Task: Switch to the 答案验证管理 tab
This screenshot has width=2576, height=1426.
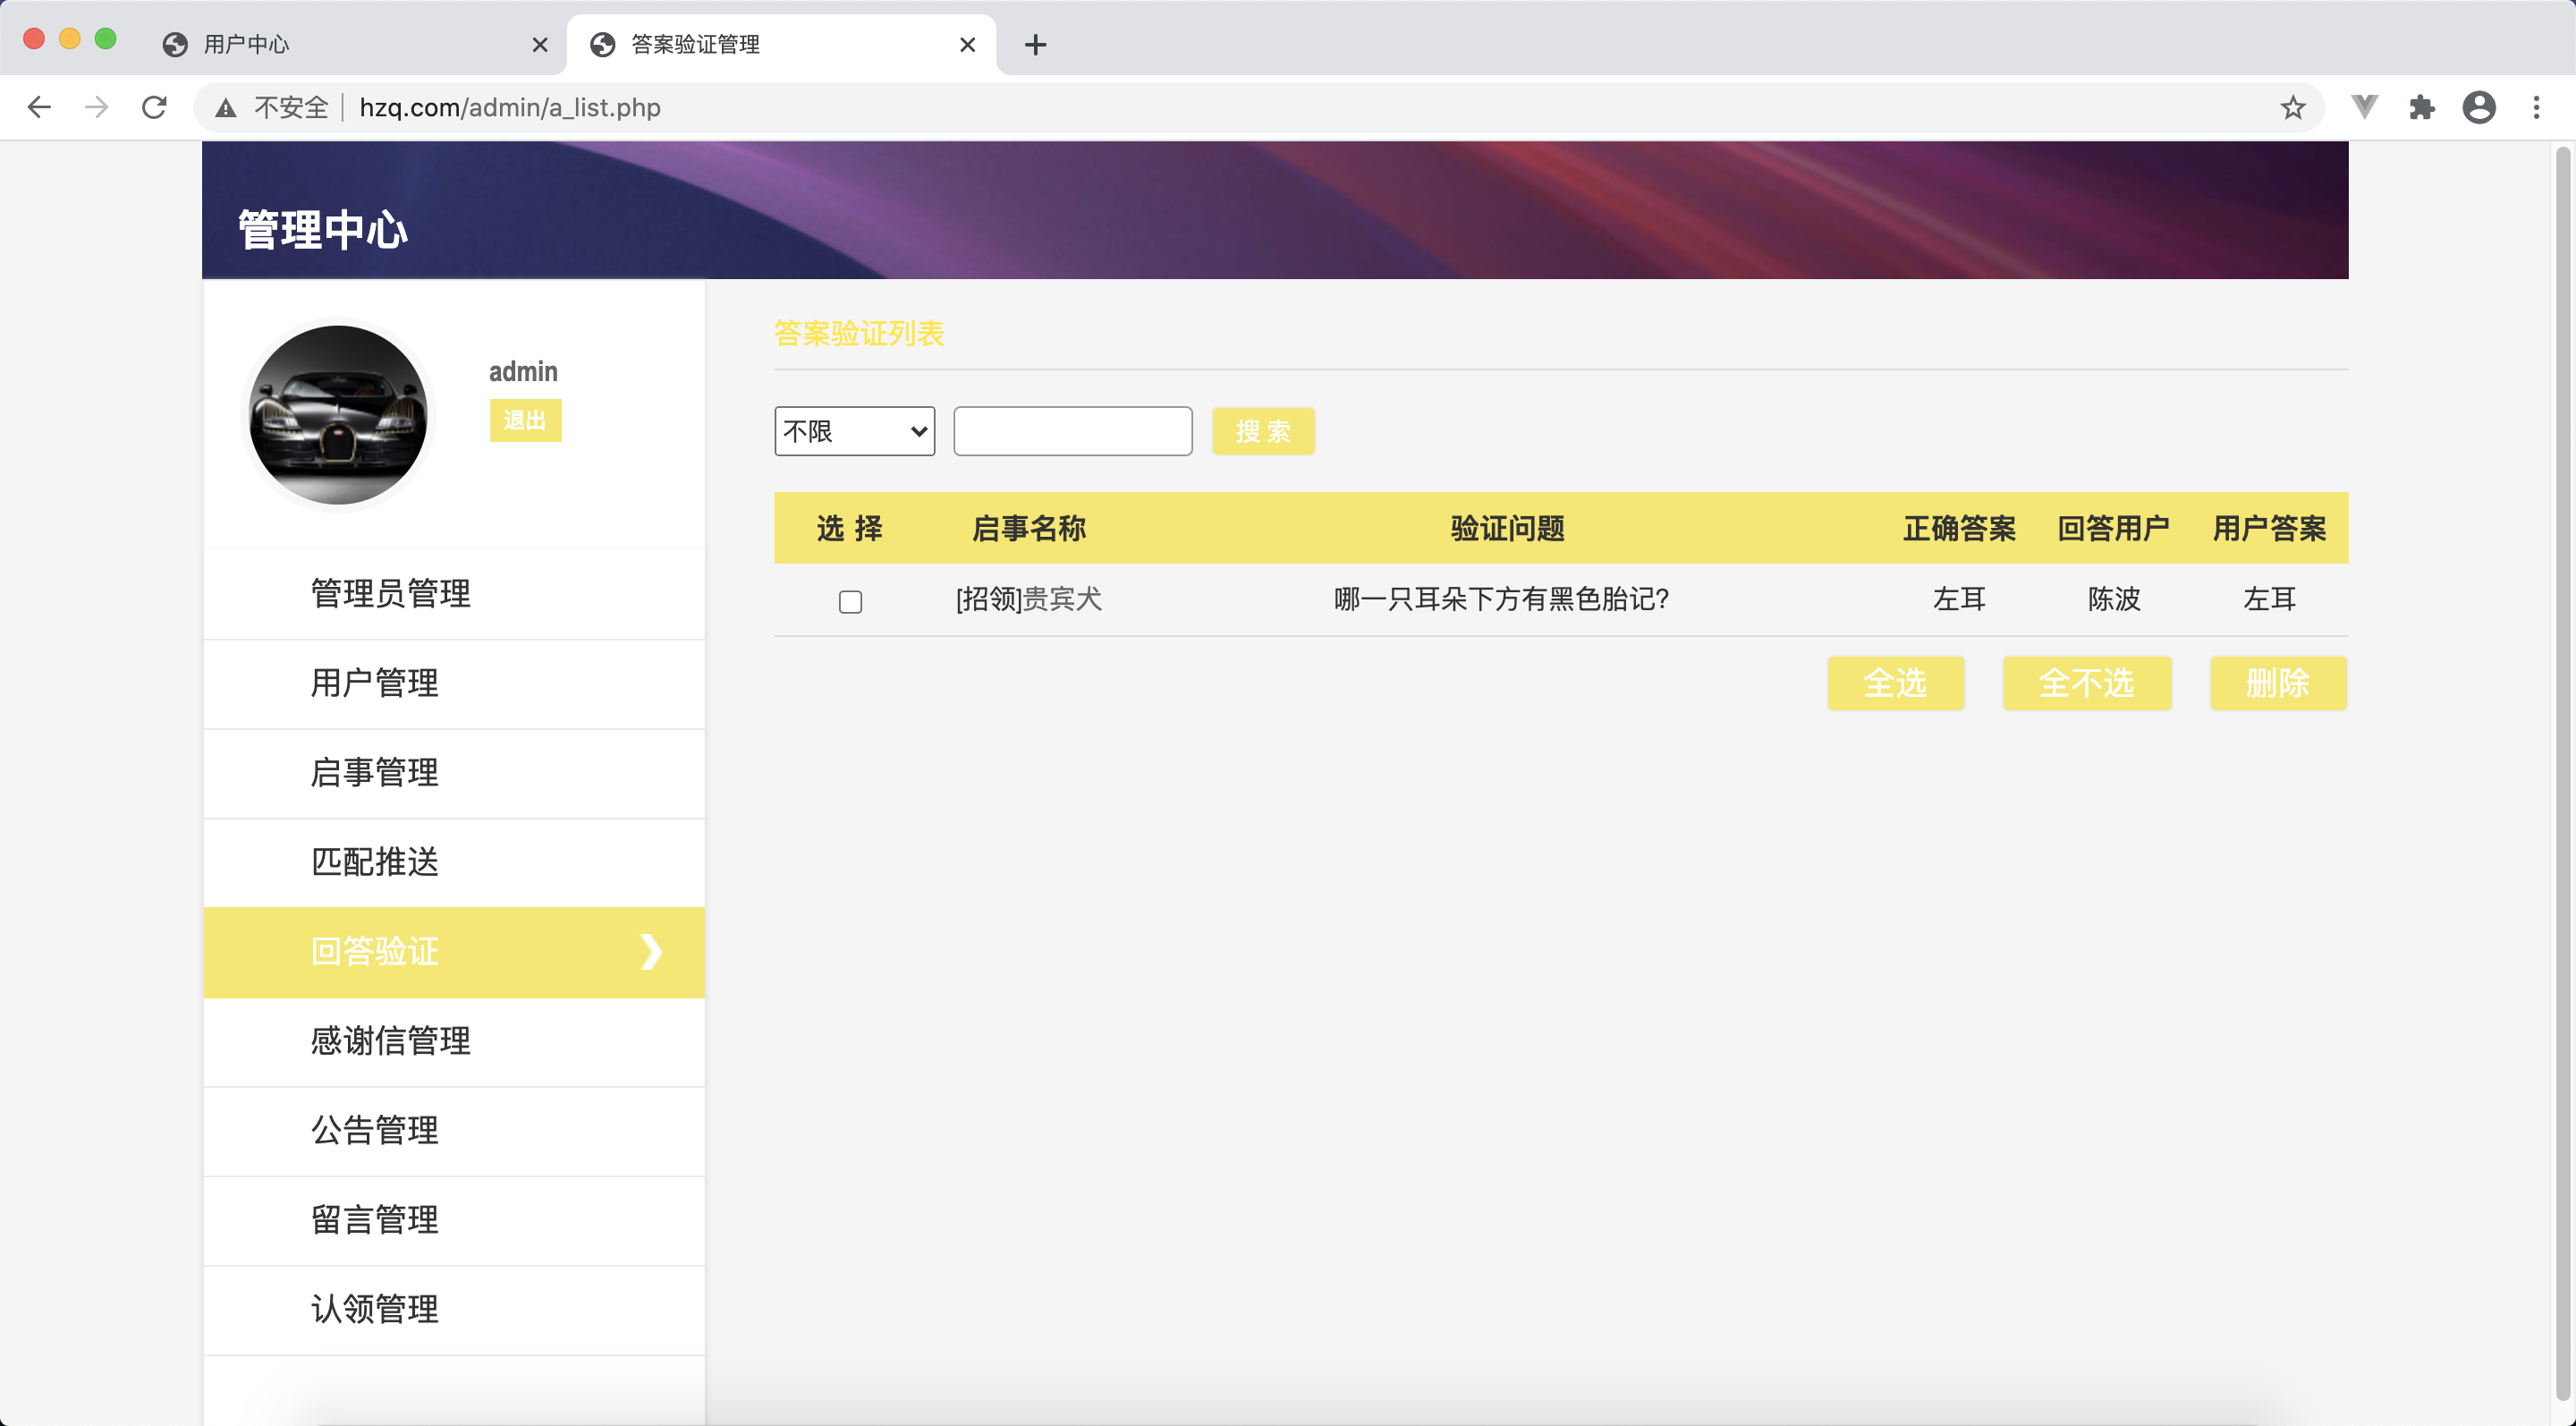Action: pos(780,44)
